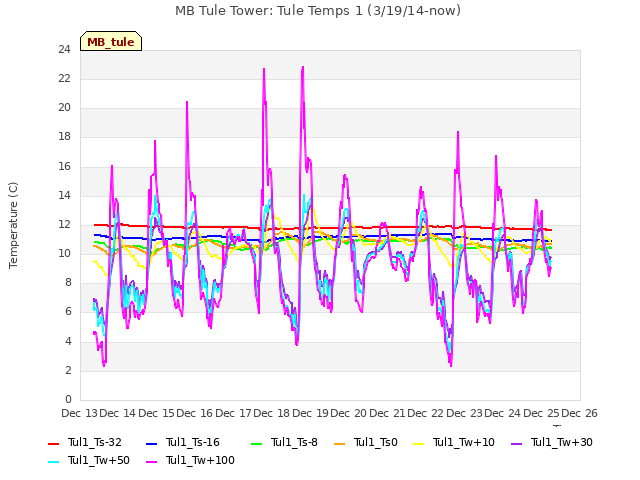Click the magenta Tul1_Tw+100 legend swatch

click(151, 461)
